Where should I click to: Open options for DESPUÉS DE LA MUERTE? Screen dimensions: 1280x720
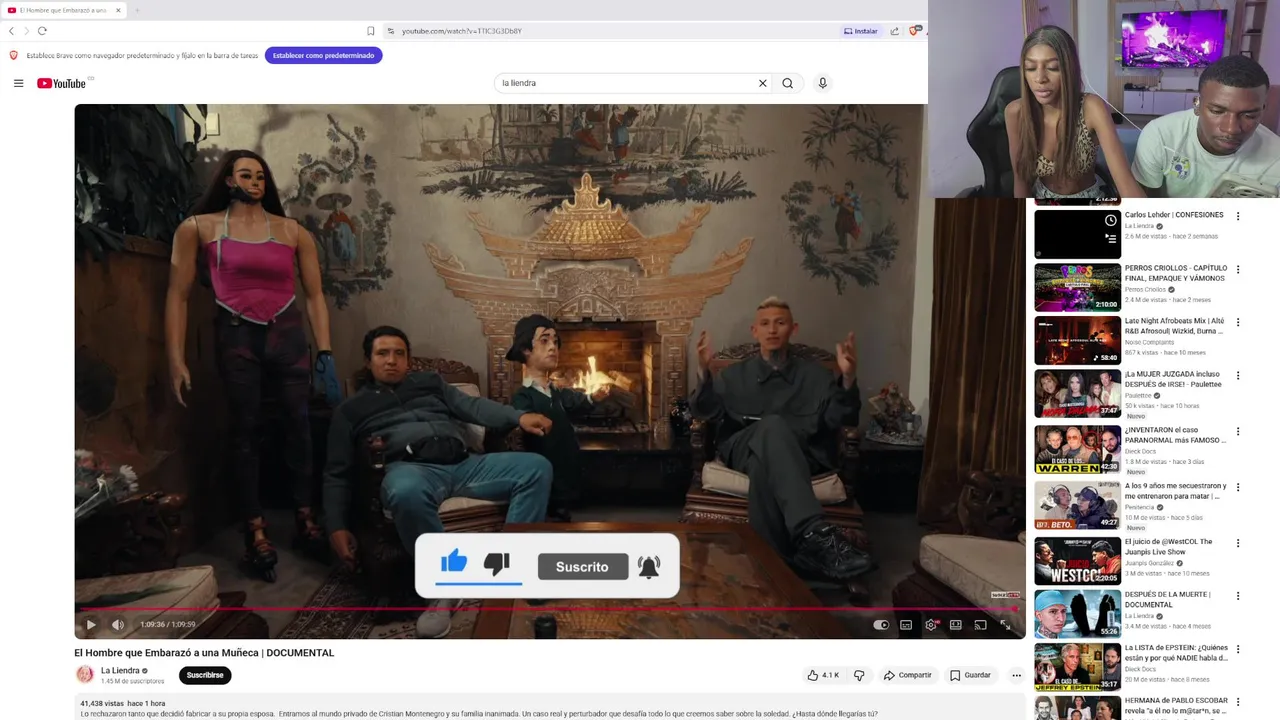[x=1238, y=596]
